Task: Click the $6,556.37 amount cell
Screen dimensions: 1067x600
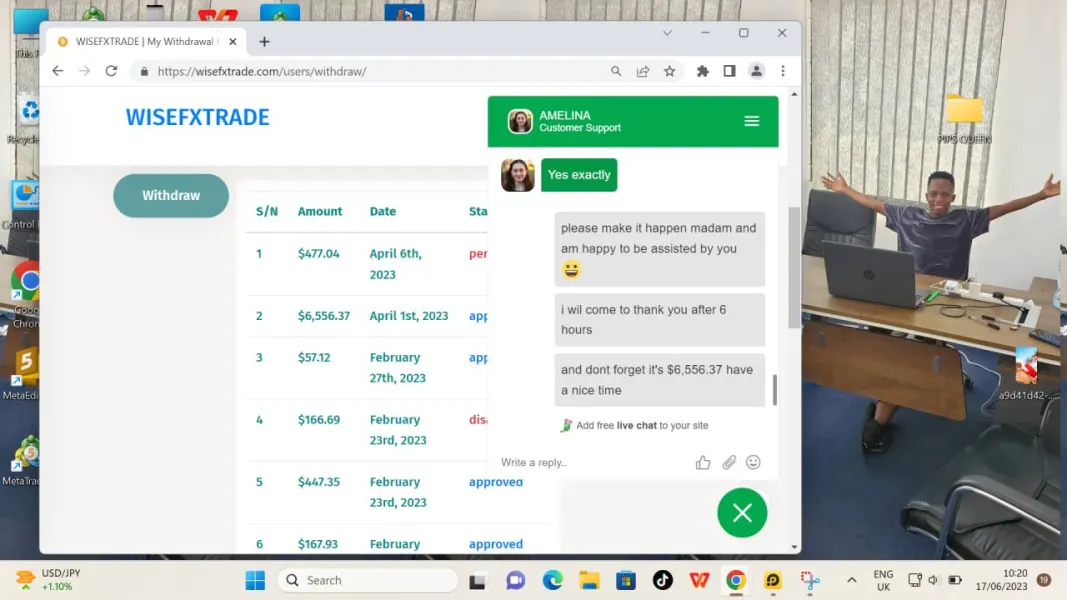Action: pos(324,316)
